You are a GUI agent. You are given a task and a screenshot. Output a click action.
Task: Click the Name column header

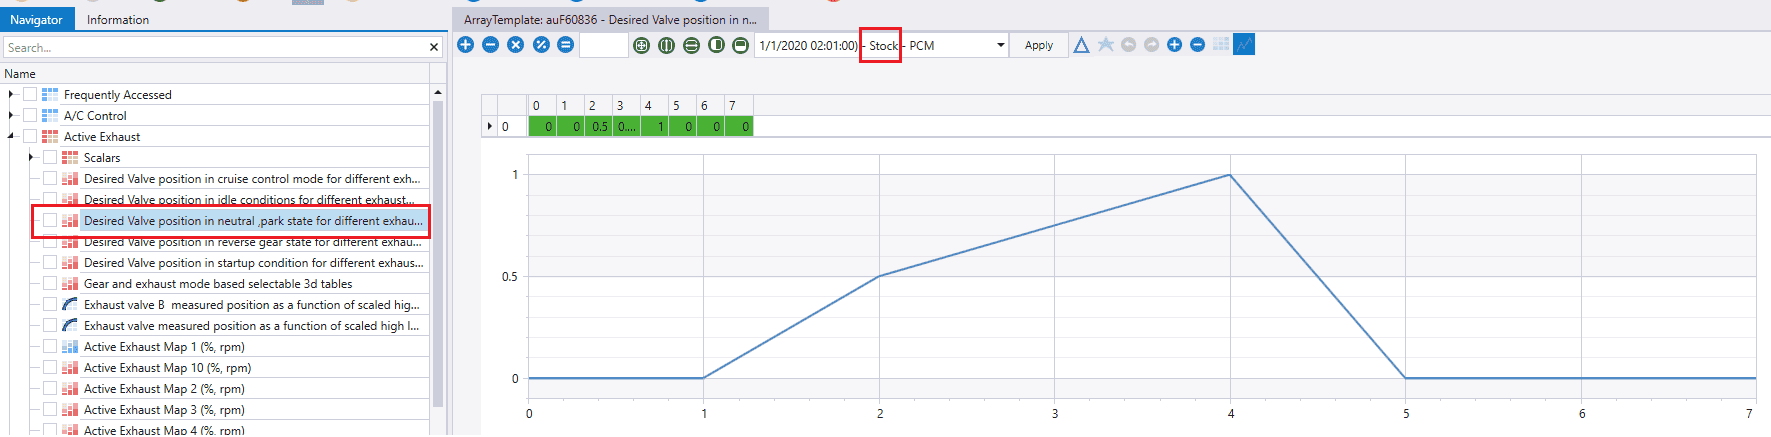pos(214,73)
